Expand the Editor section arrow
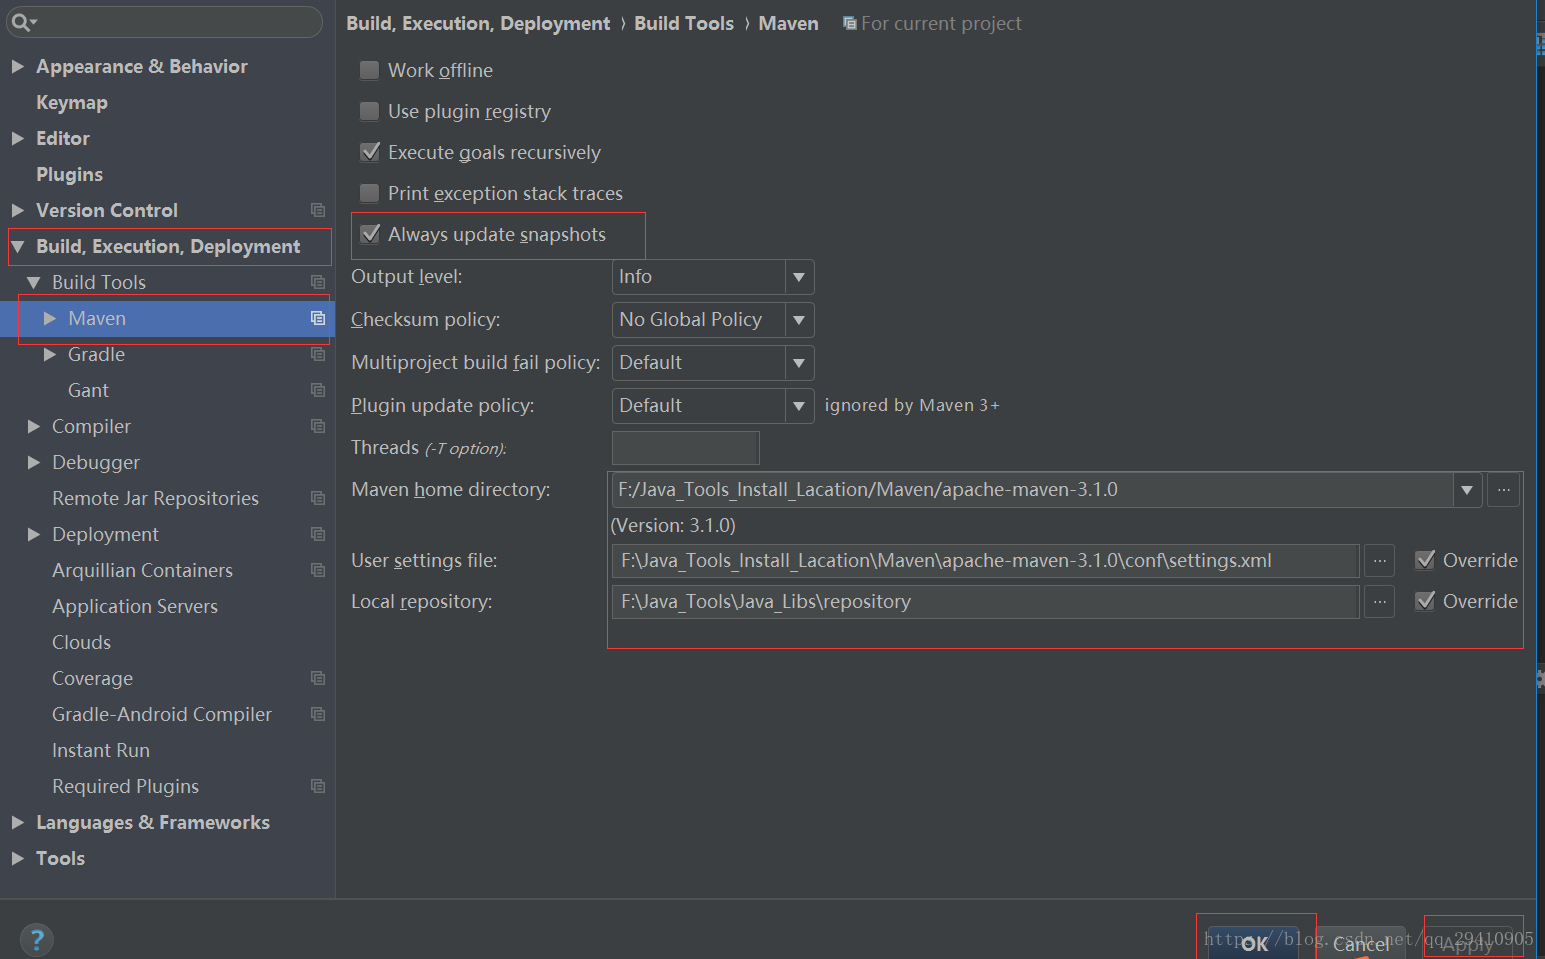 18,138
